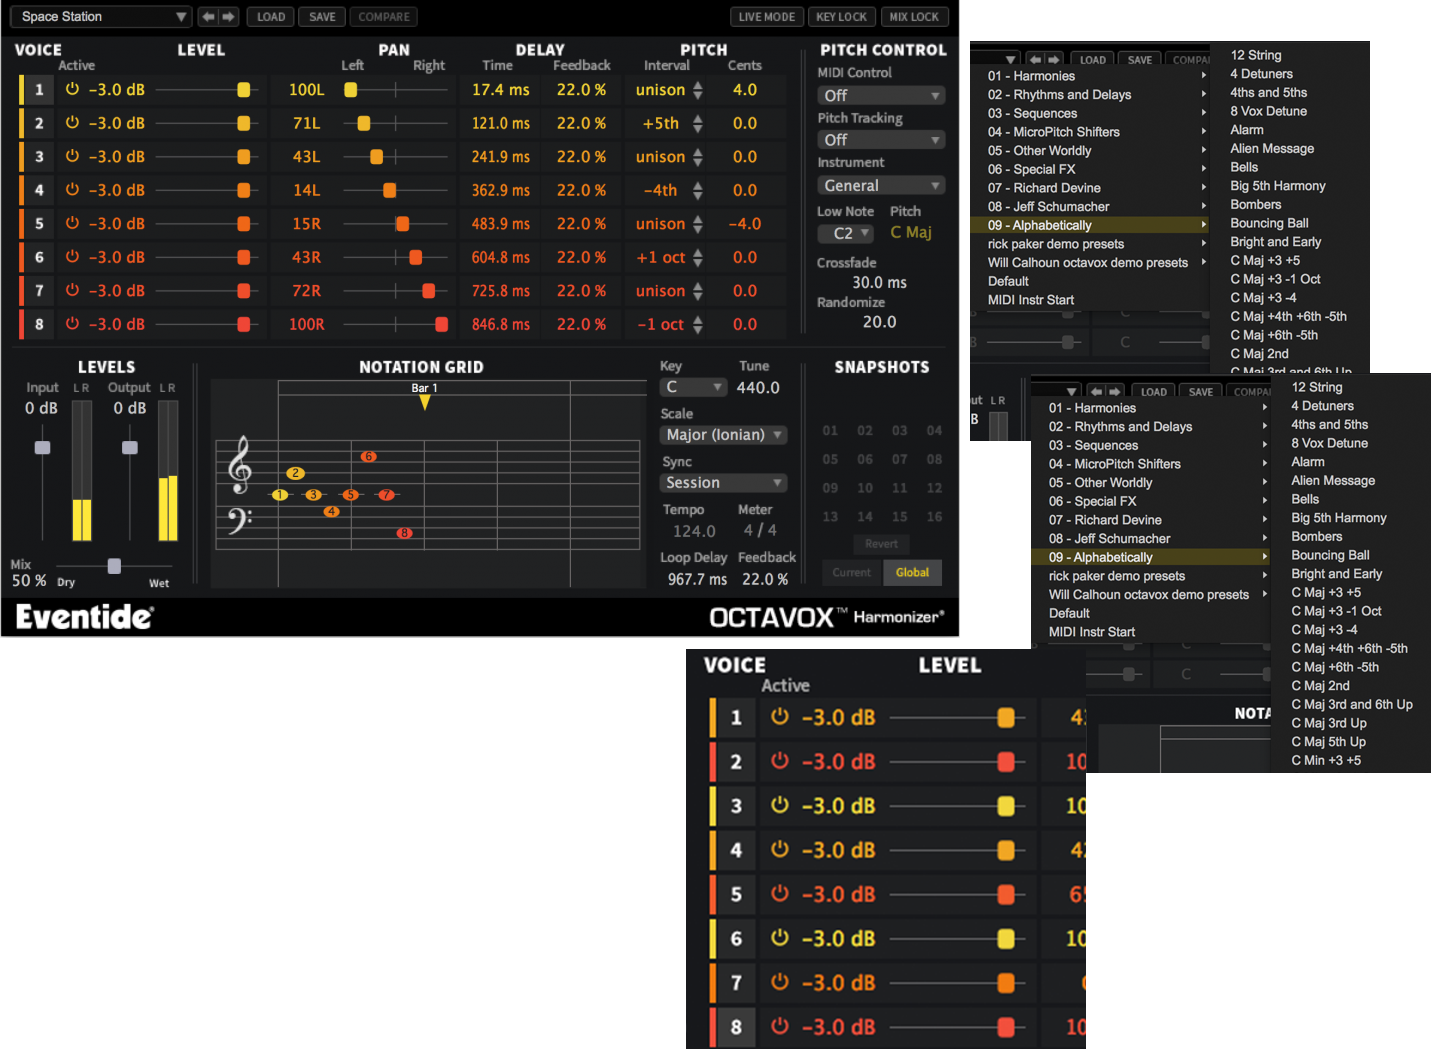Open the Scale dropdown showing Major (Ionian)
Screen dimensions: 1441x1063
point(722,434)
